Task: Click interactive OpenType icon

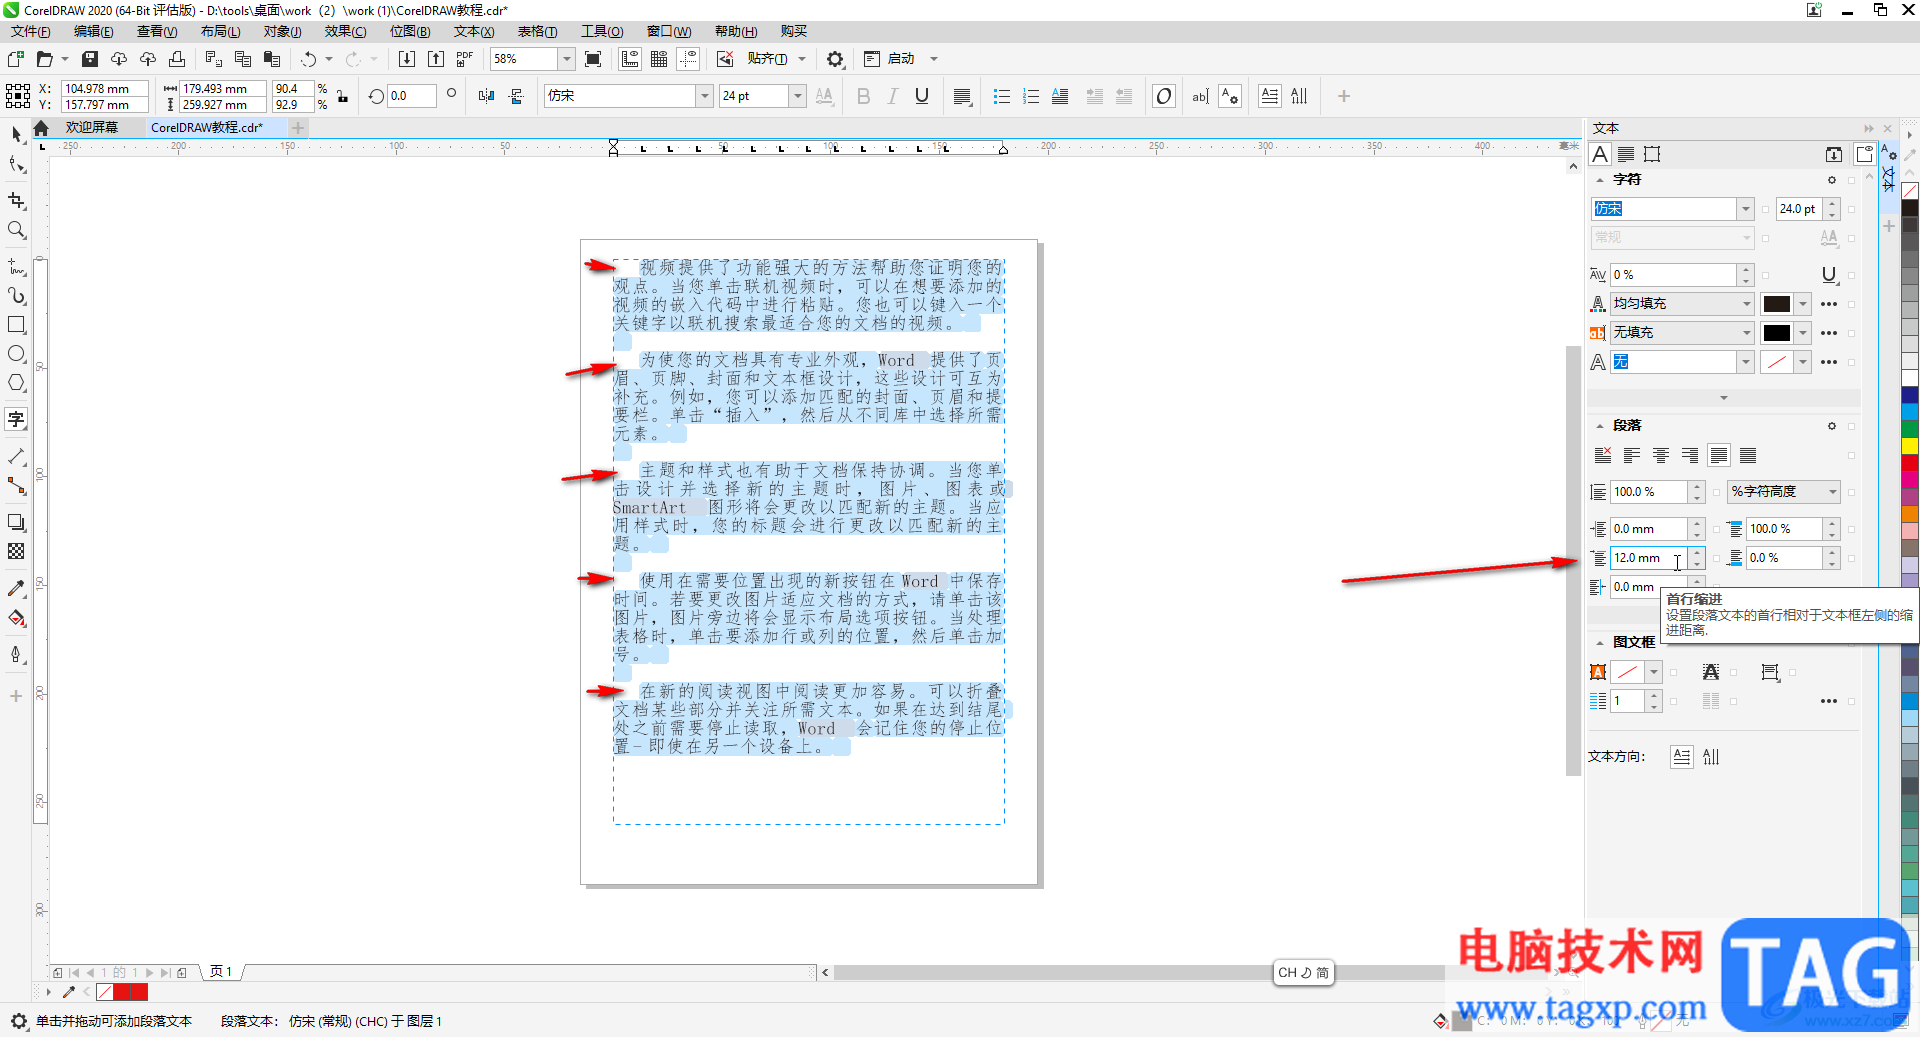Action: tap(1164, 96)
